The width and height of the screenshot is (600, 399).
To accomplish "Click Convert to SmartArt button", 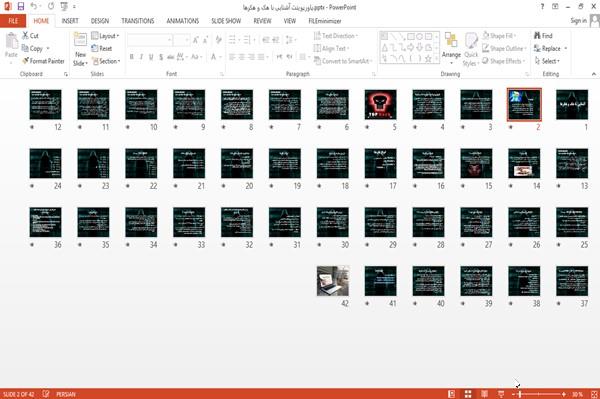I will point(342,61).
